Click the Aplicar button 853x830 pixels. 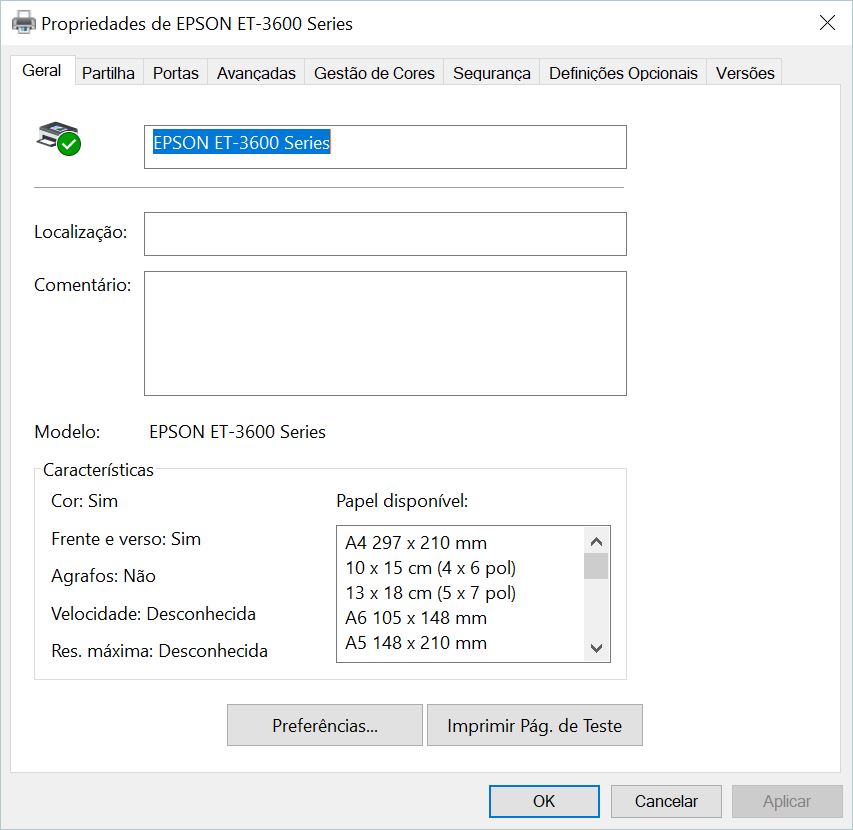point(787,801)
